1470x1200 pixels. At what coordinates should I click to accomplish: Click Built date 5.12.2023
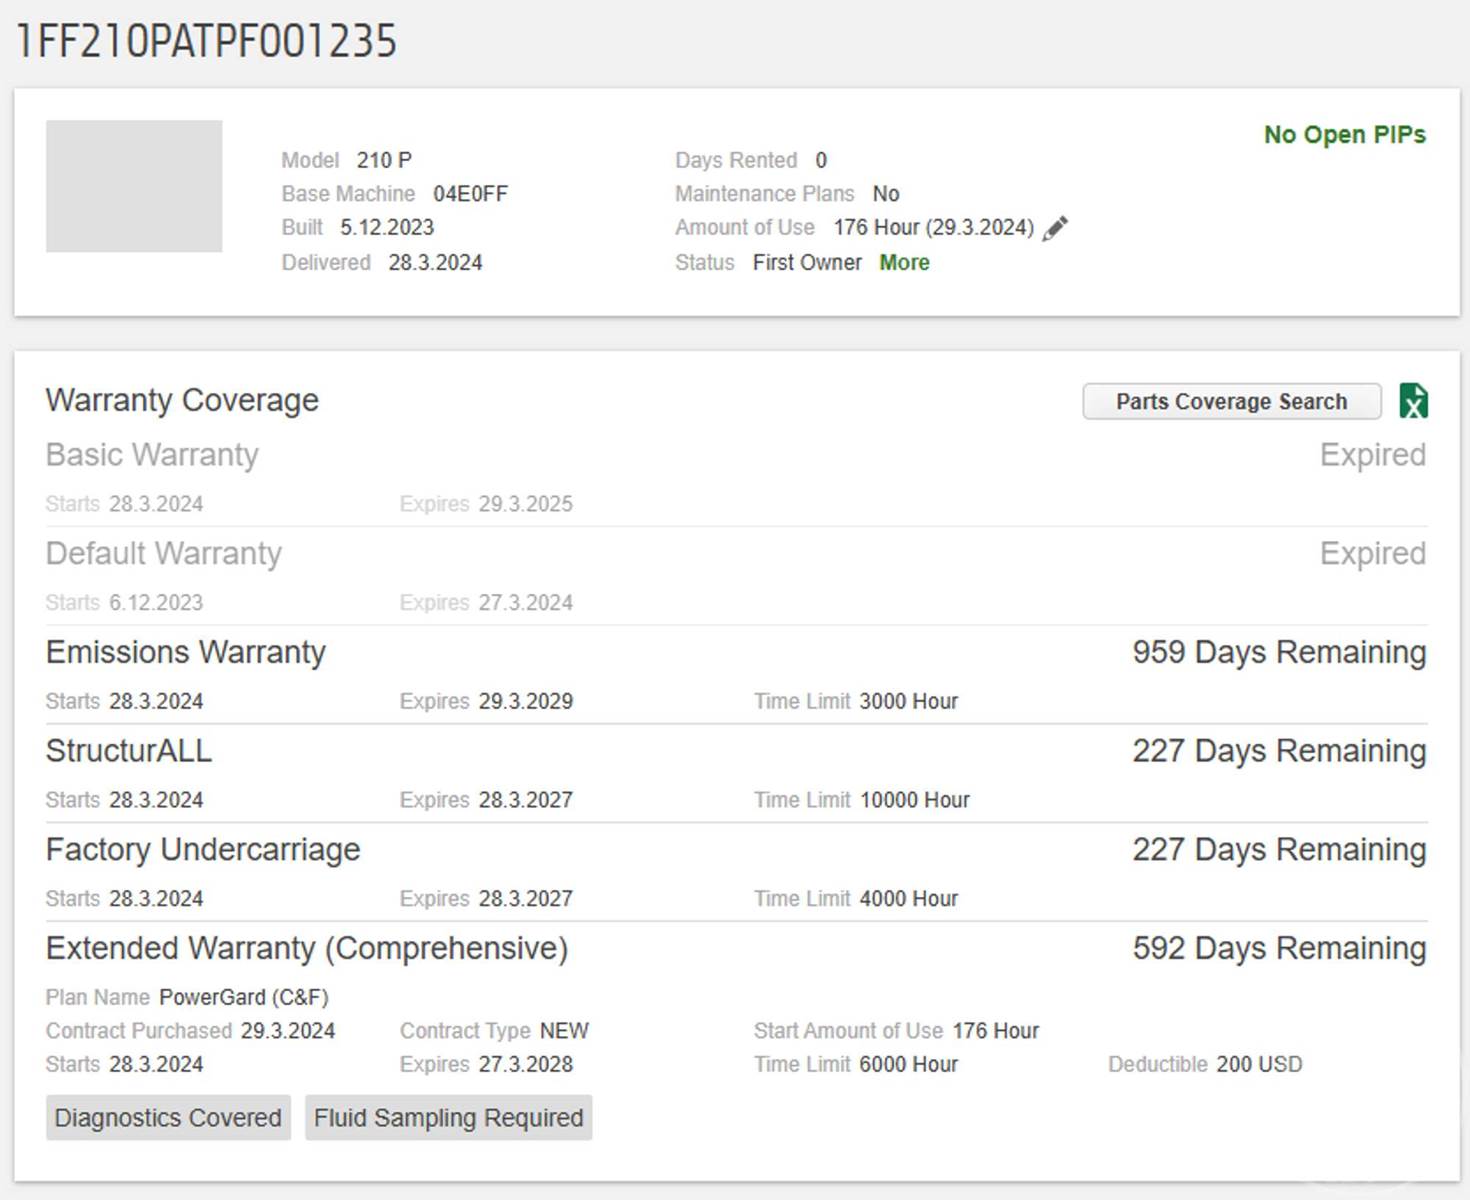(x=387, y=228)
